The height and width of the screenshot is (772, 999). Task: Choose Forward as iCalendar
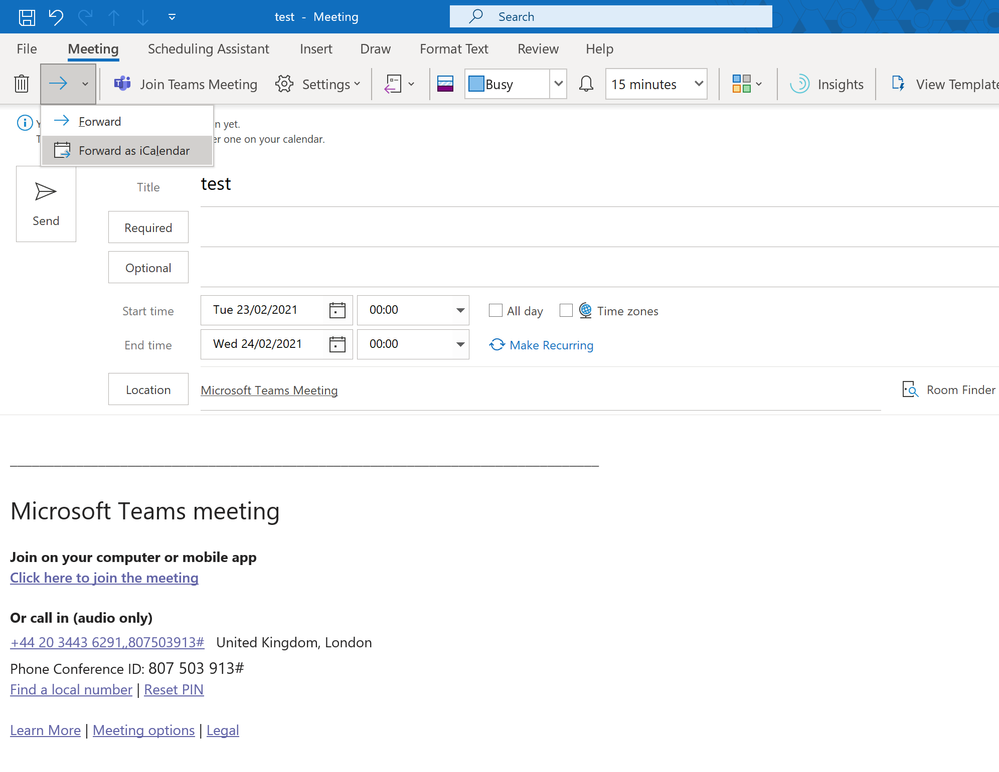pos(127,150)
